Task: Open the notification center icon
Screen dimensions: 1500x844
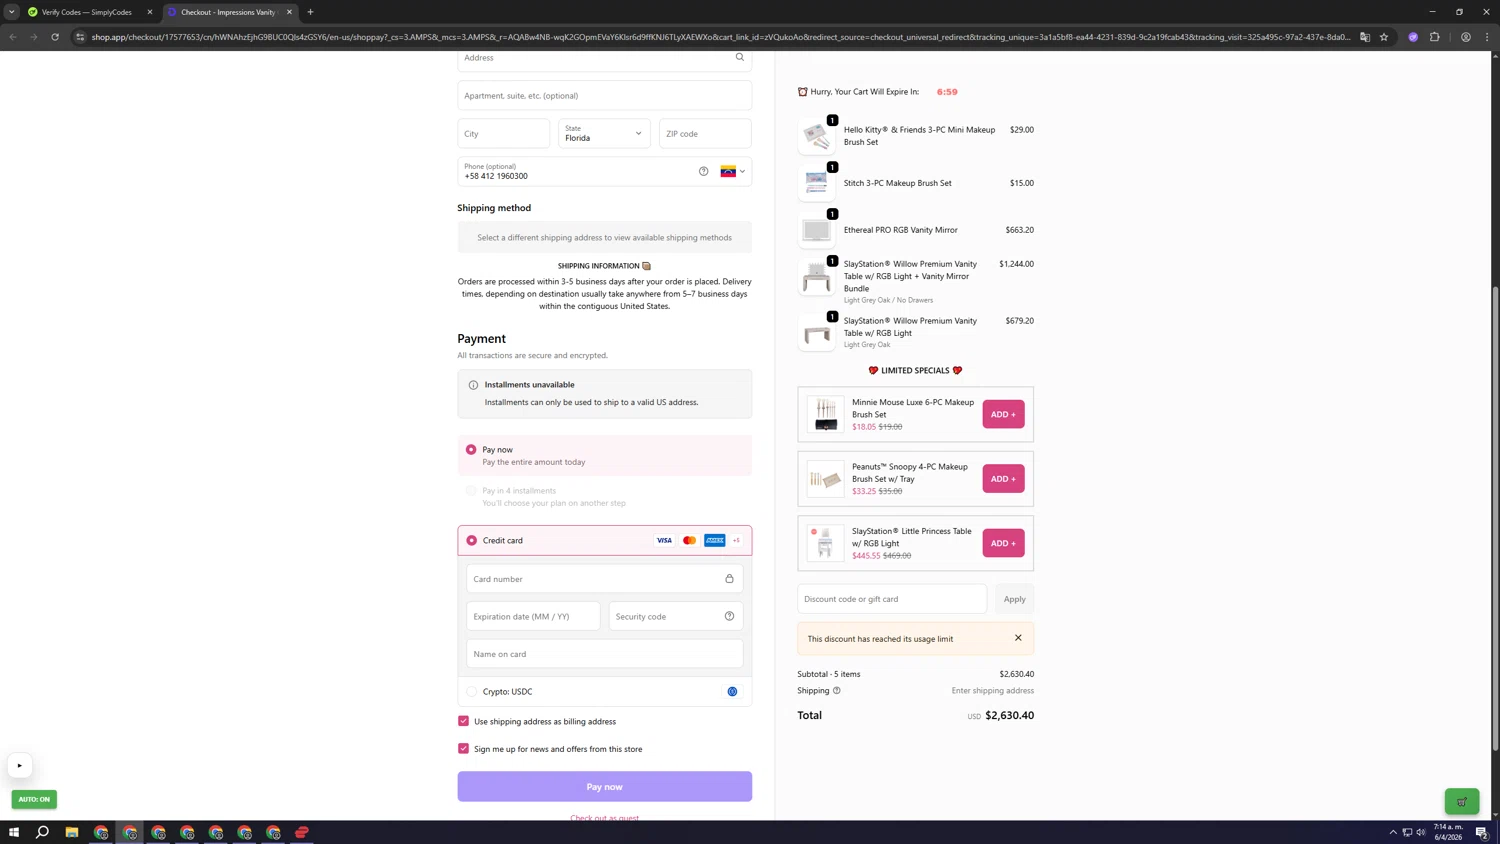Action: pyautogui.click(x=1482, y=832)
